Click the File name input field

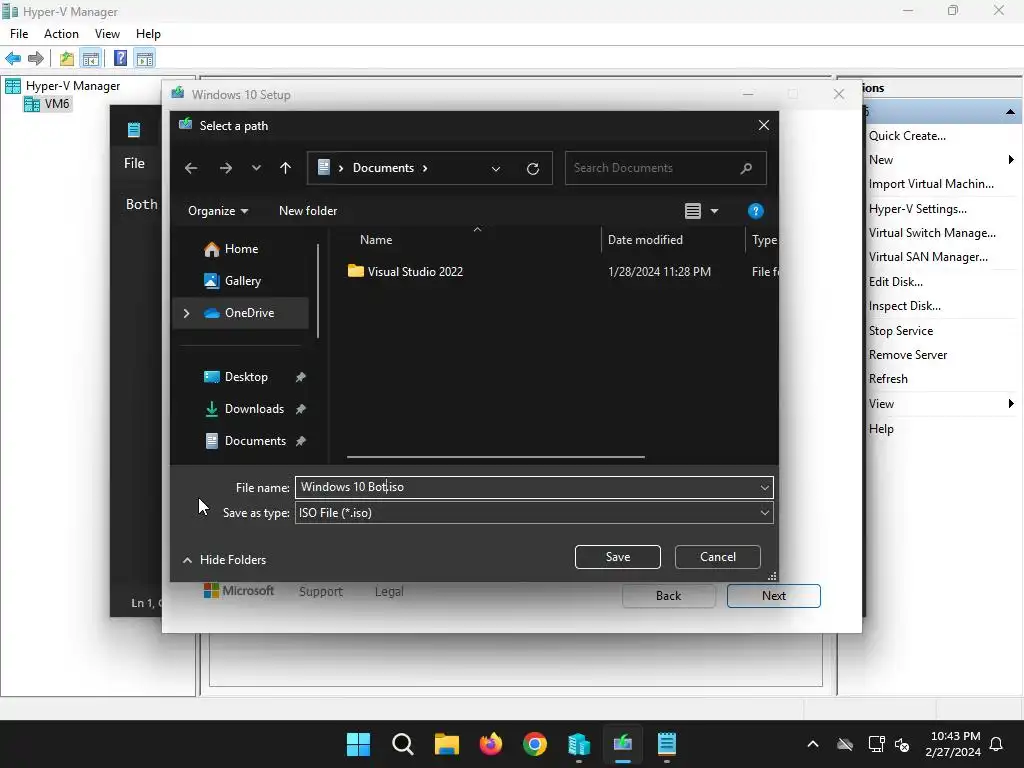526,487
